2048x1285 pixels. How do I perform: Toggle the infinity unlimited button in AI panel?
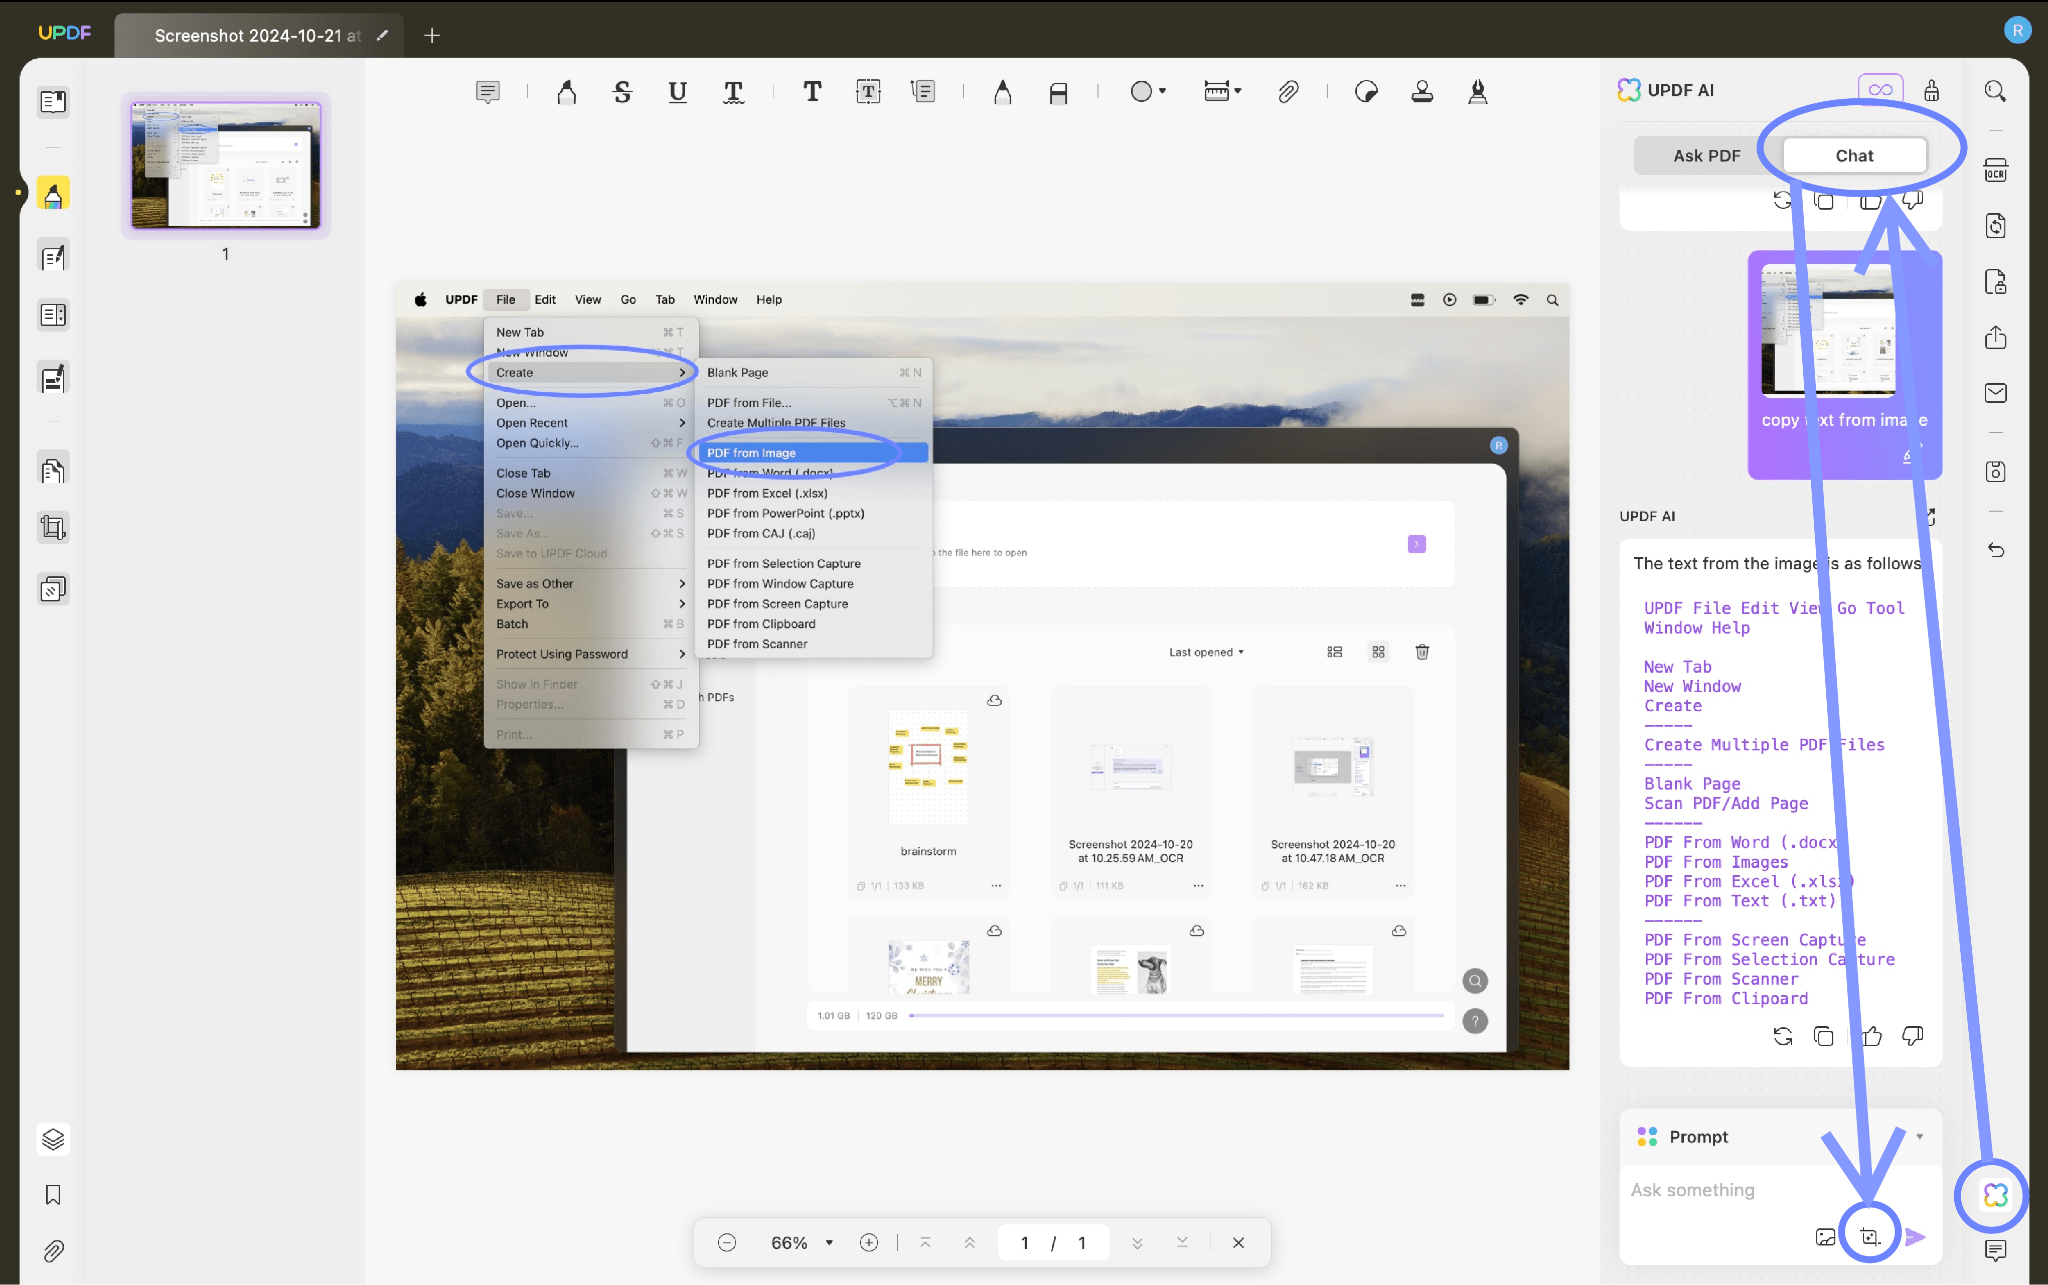tap(1880, 90)
